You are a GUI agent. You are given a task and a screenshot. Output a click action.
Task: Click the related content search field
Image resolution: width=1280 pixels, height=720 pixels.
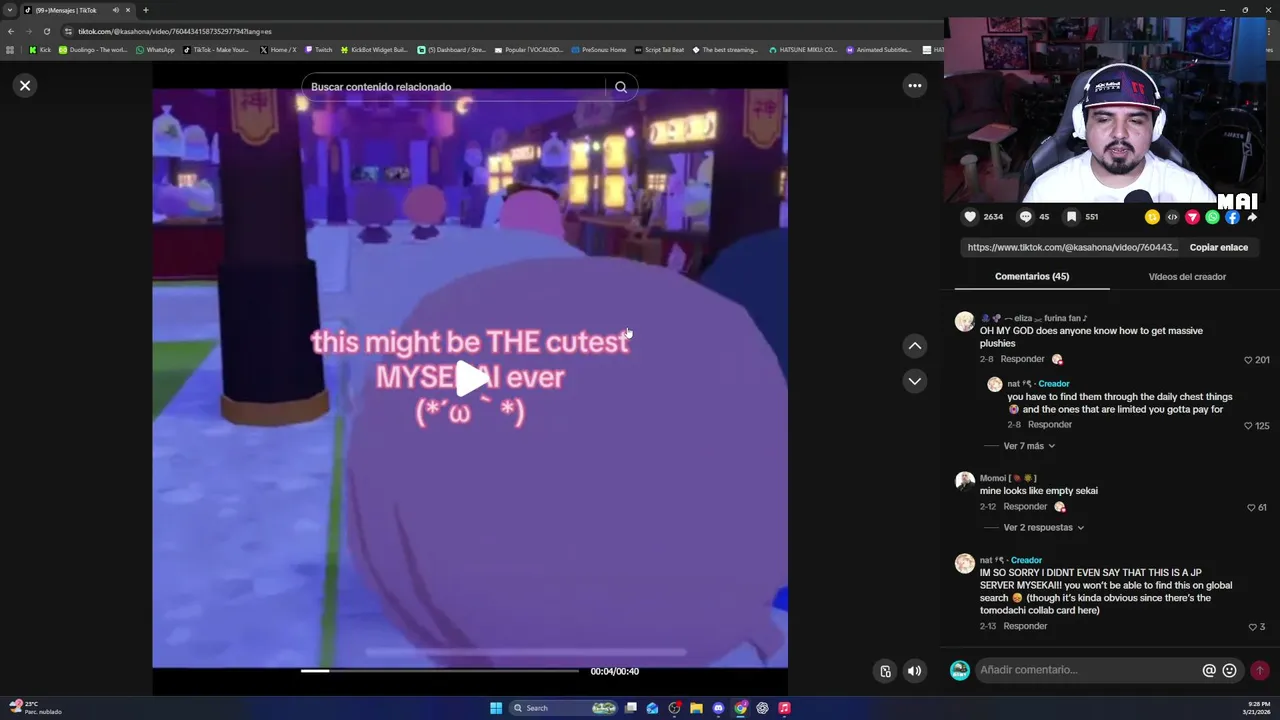(x=455, y=87)
